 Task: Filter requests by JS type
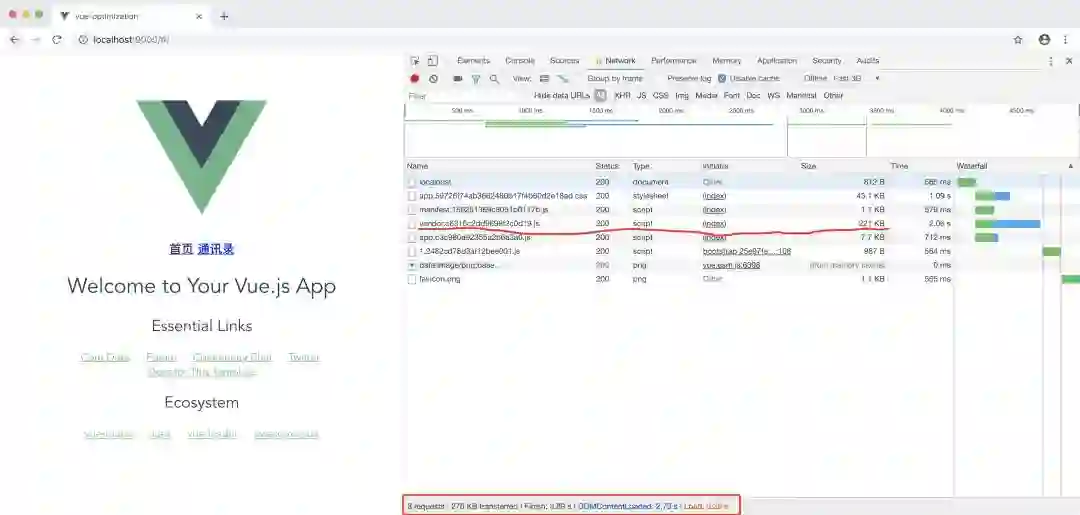641,96
